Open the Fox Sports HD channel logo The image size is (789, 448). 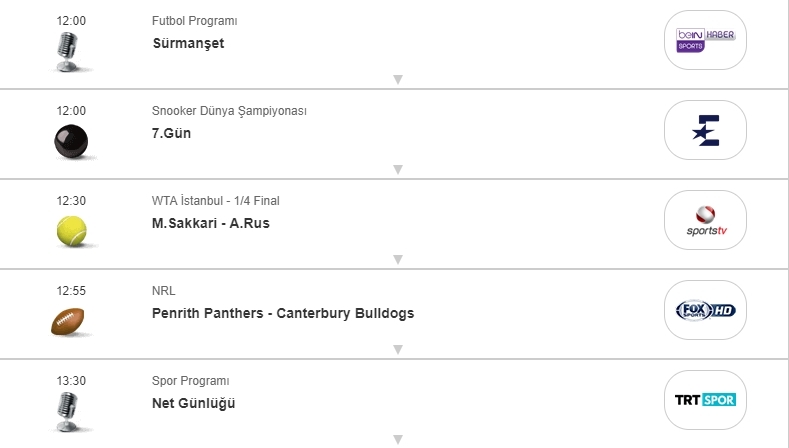tap(705, 309)
